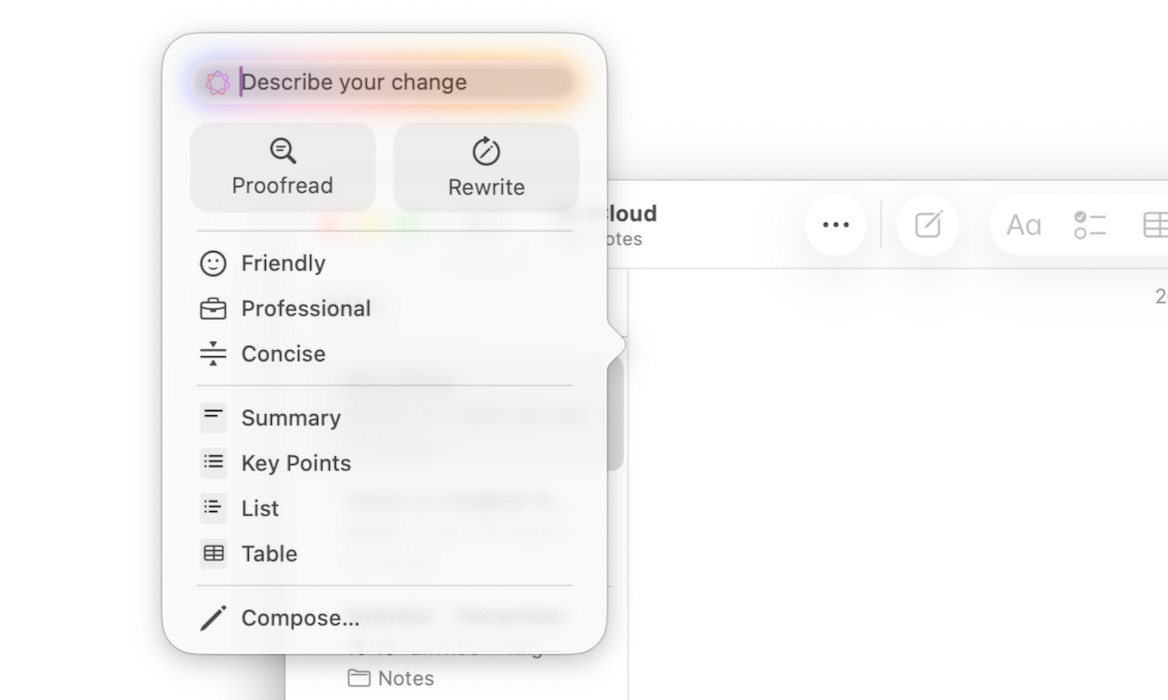1168x700 pixels.
Task: Format the text as a List
Action: 259,508
